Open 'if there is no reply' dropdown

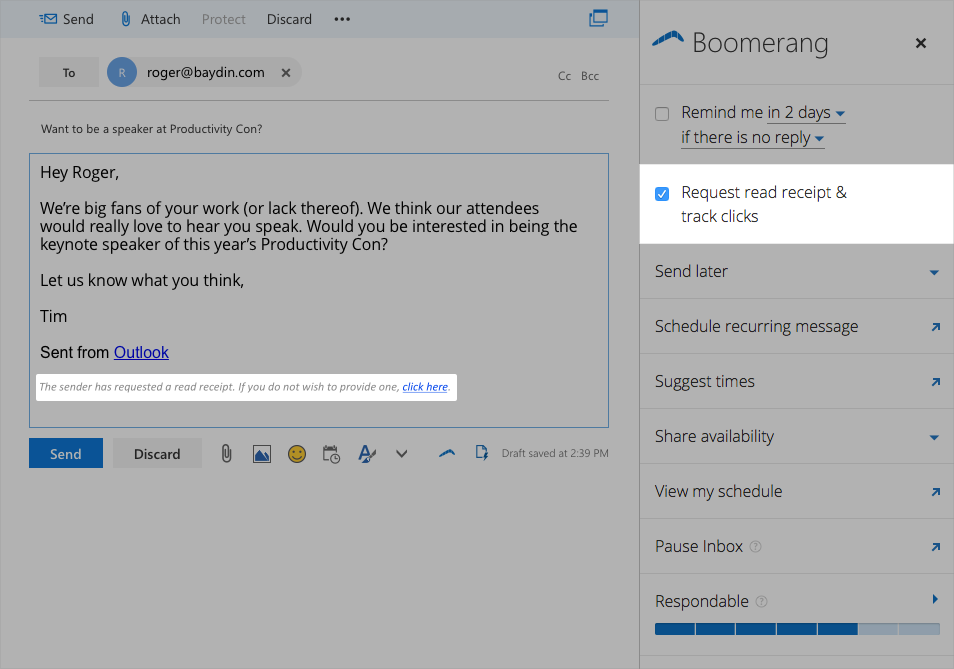(753, 138)
